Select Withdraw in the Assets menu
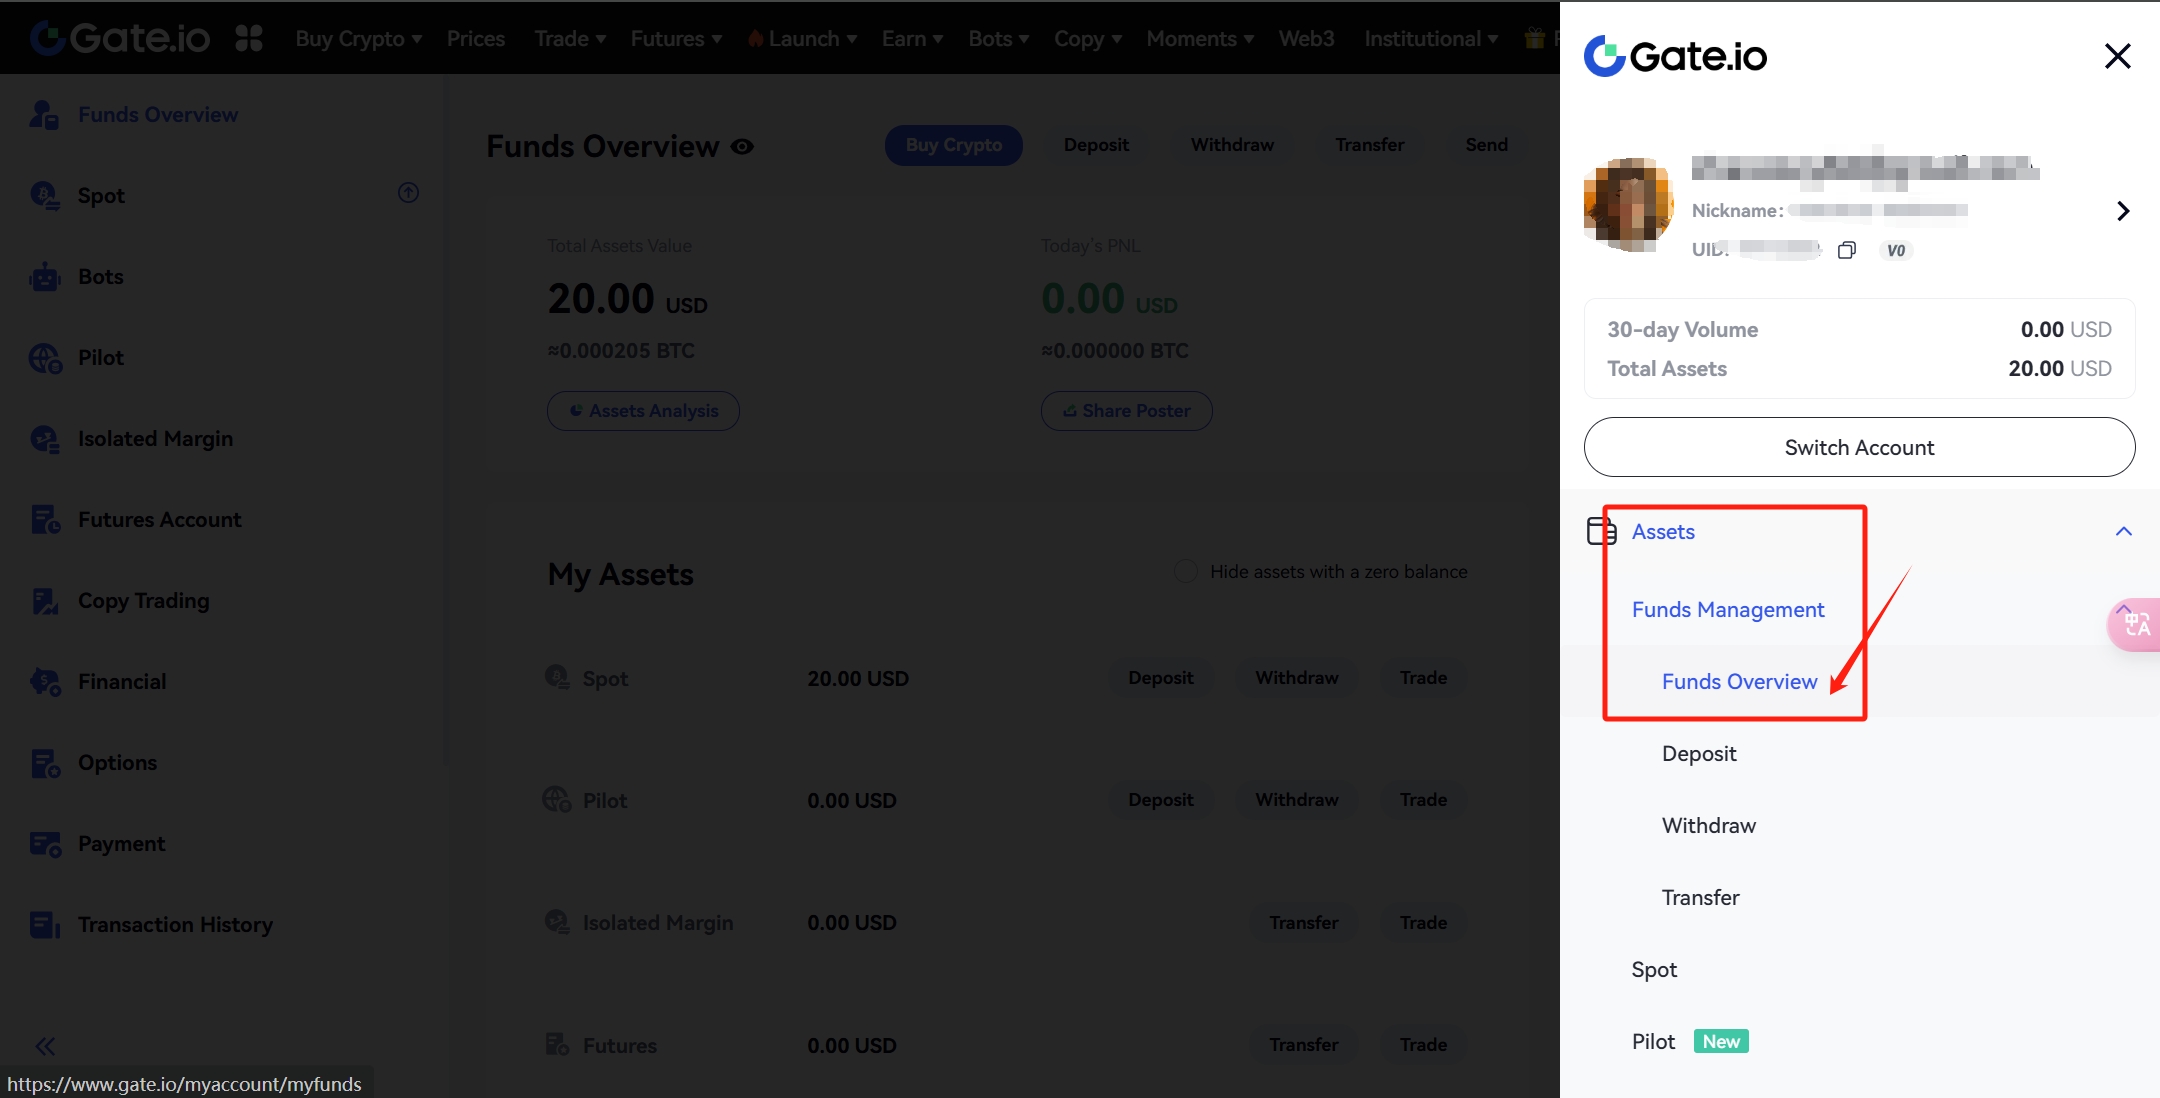This screenshot has width=2160, height=1098. click(x=1709, y=826)
